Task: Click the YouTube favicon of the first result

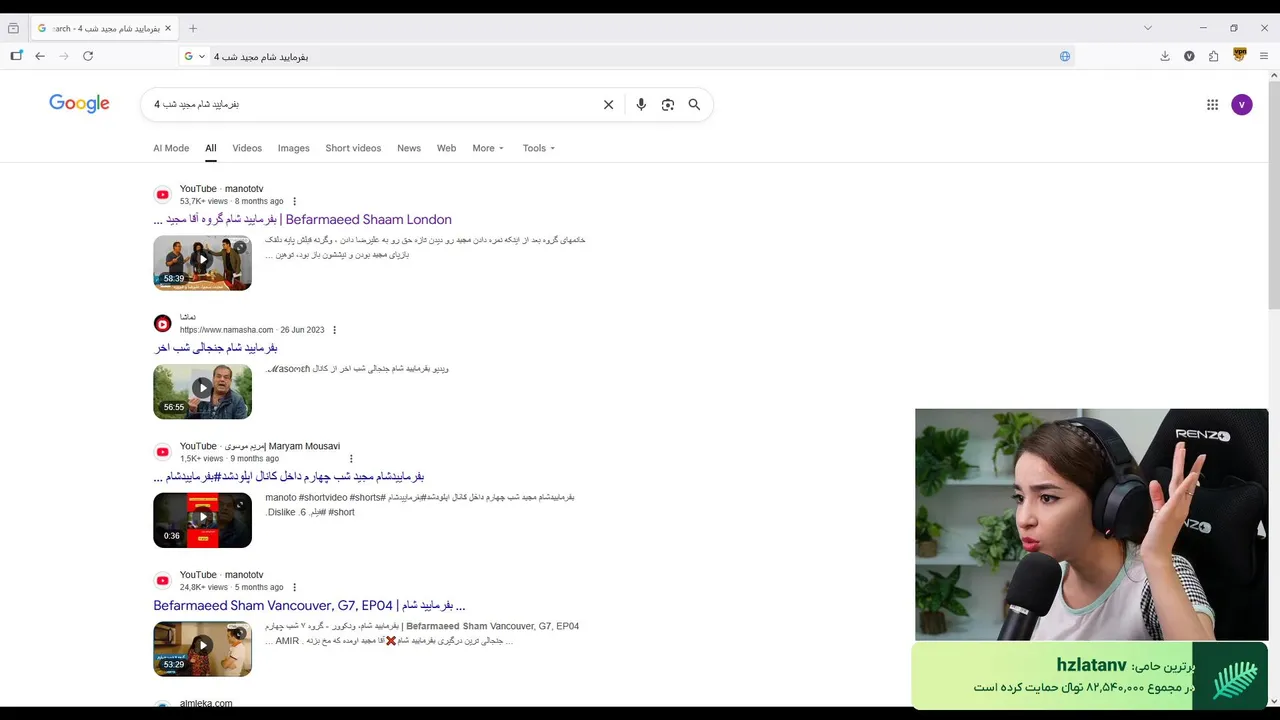Action: (x=163, y=195)
